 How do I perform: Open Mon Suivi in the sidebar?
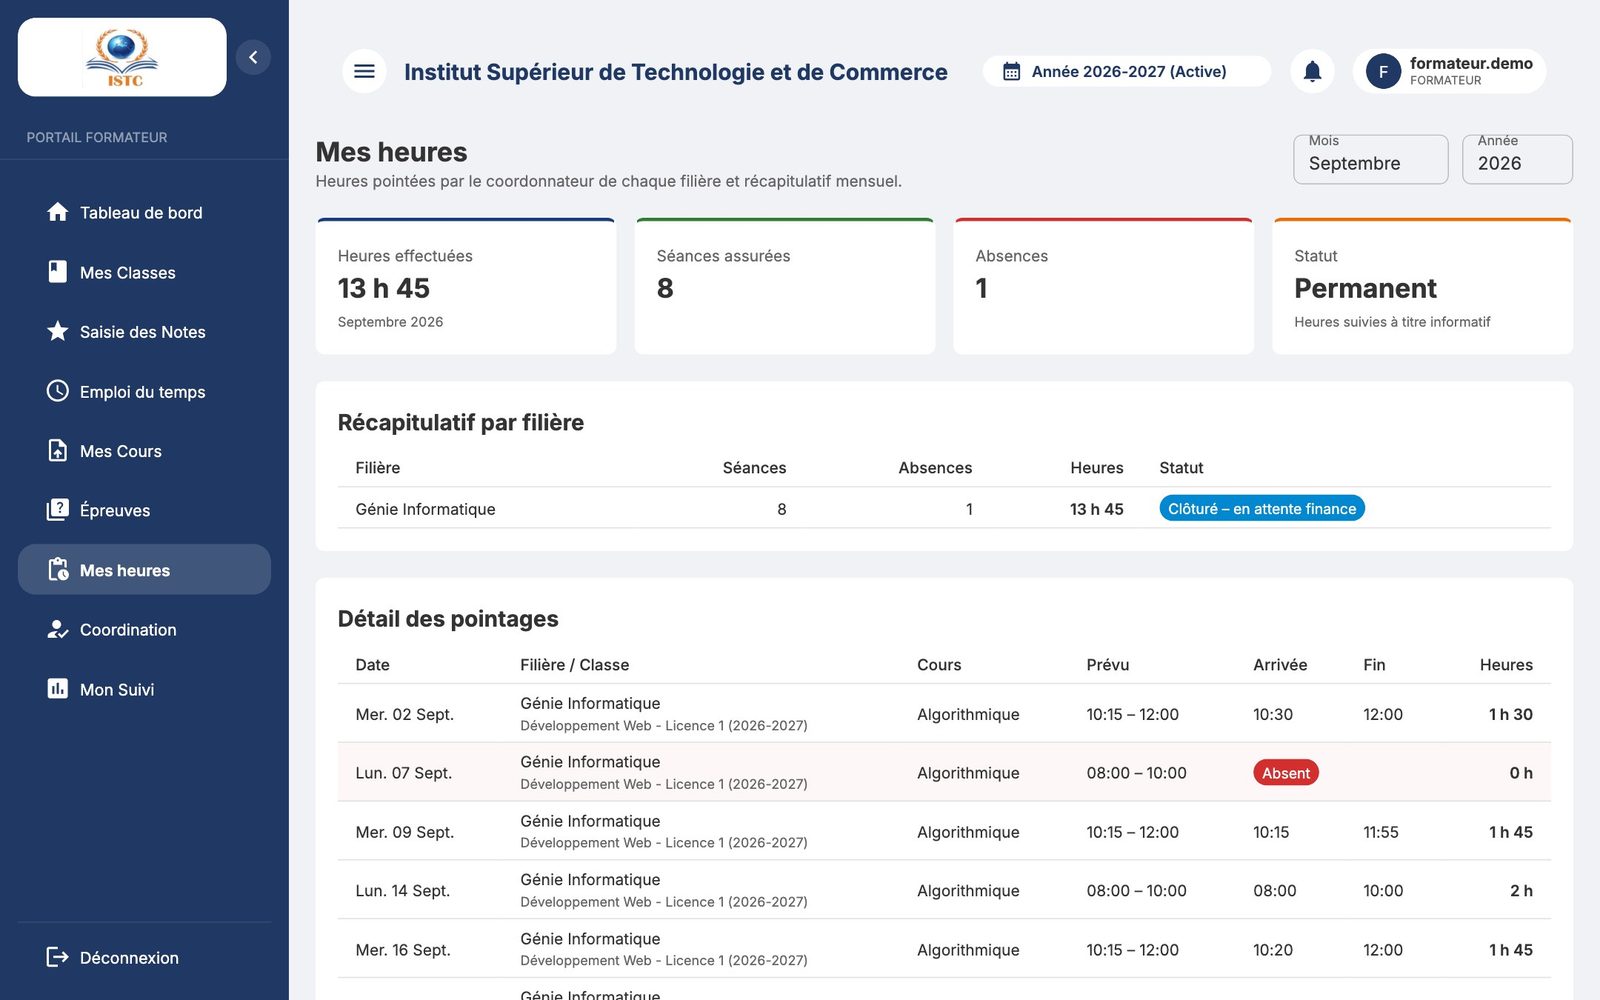pyautogui.click(x=144, y=689)
